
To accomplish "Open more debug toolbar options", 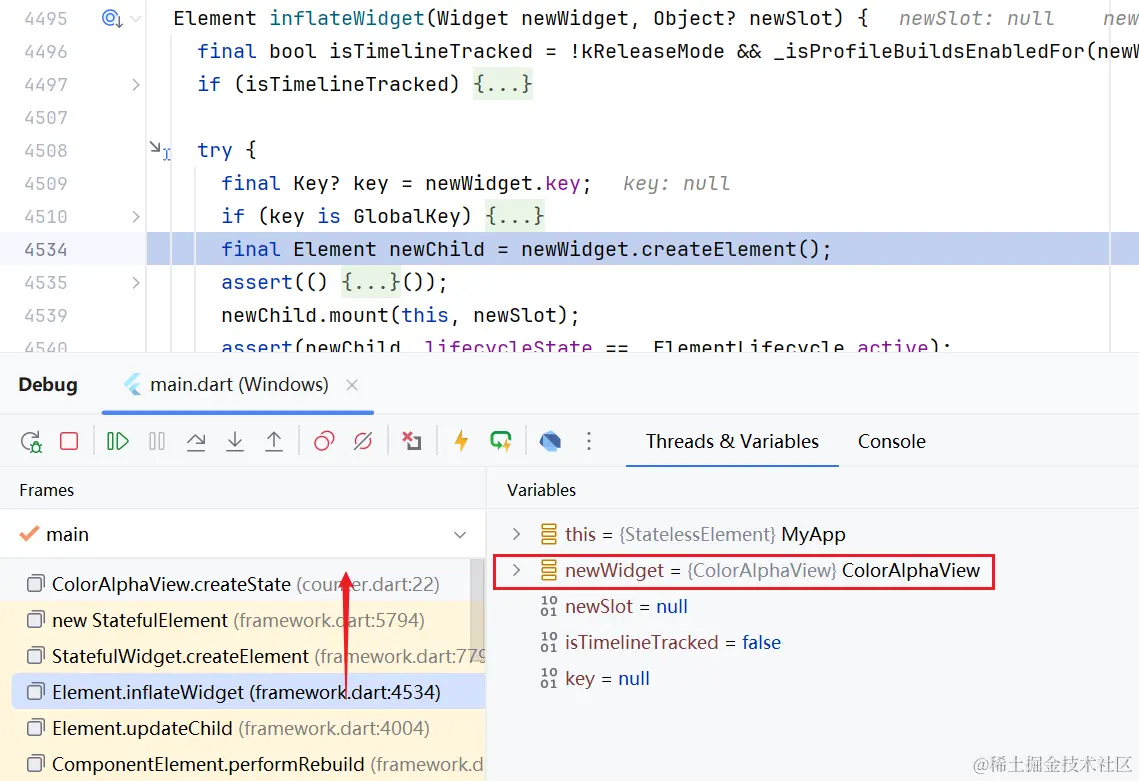I will point(589,441).
